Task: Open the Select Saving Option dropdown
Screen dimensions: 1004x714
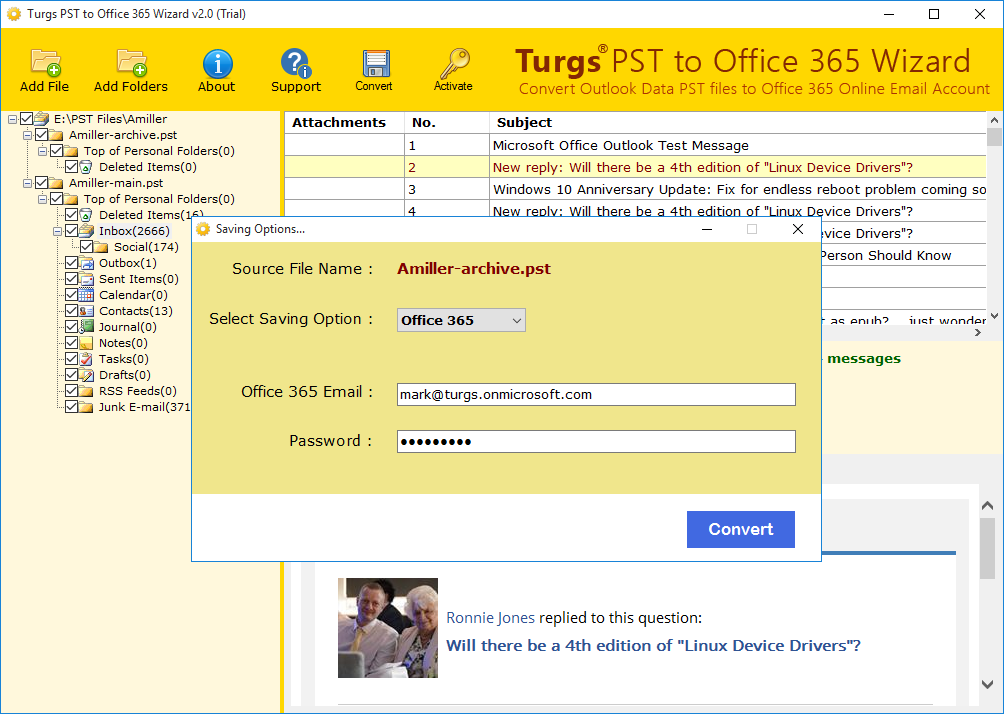Action: pyautogui.click(x=461, y=320)
